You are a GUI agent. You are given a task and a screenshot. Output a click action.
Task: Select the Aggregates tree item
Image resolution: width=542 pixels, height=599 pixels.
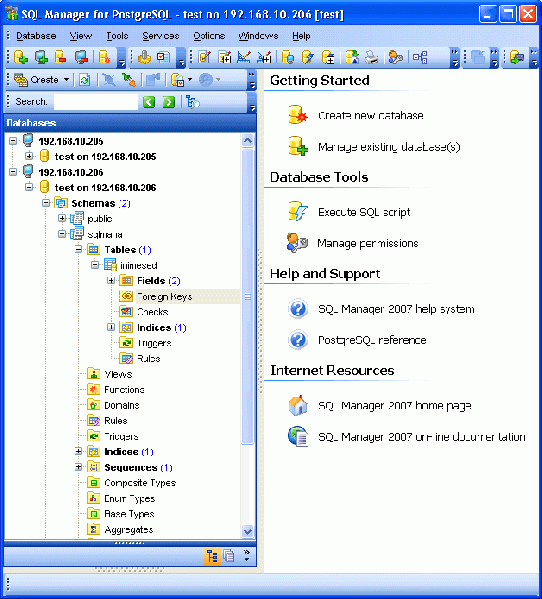click(129, 529)
